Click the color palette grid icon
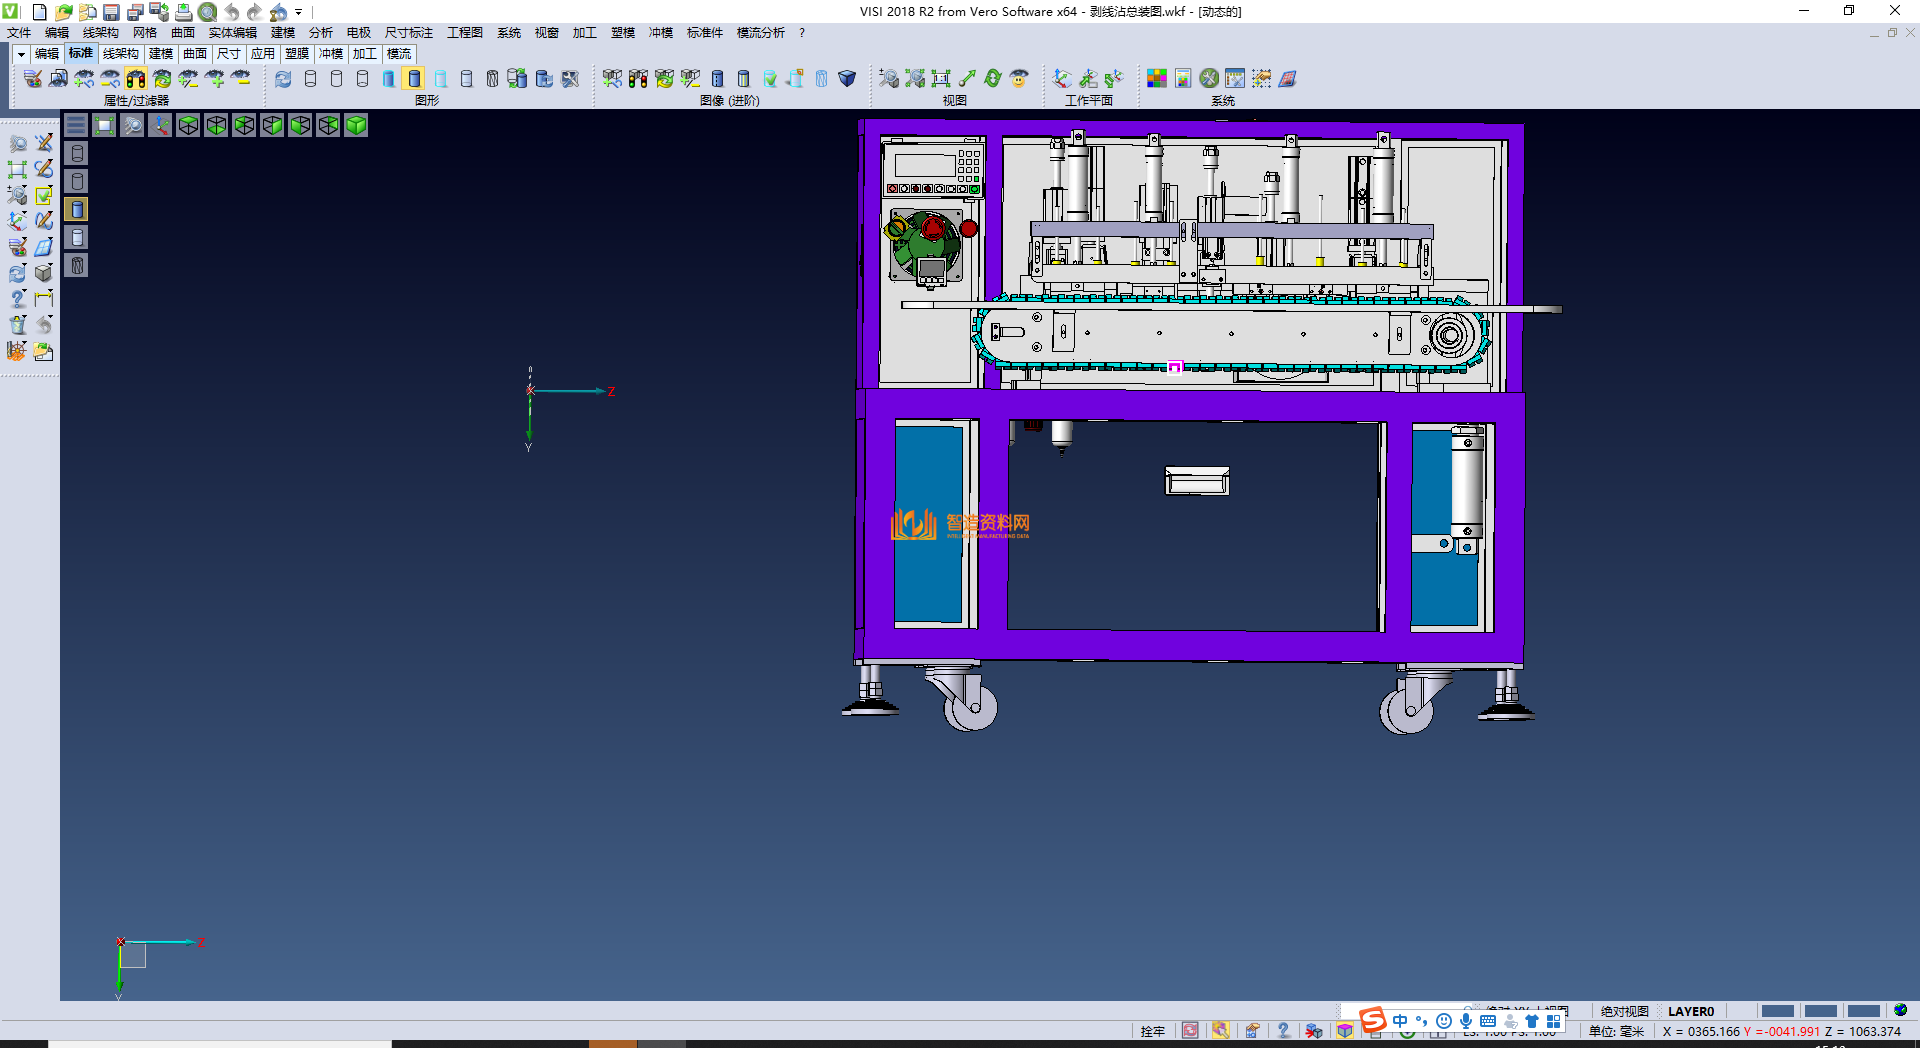The height and width of the screenshot is (1048, 1920). point(1156,78)
